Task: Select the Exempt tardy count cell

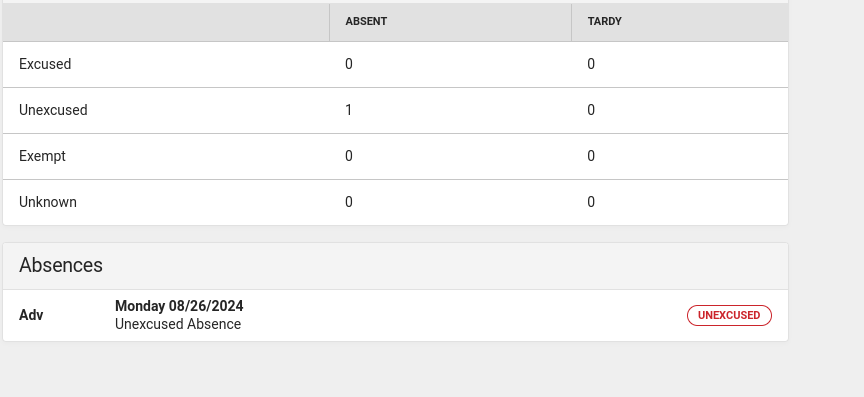Action: [680, 157]
